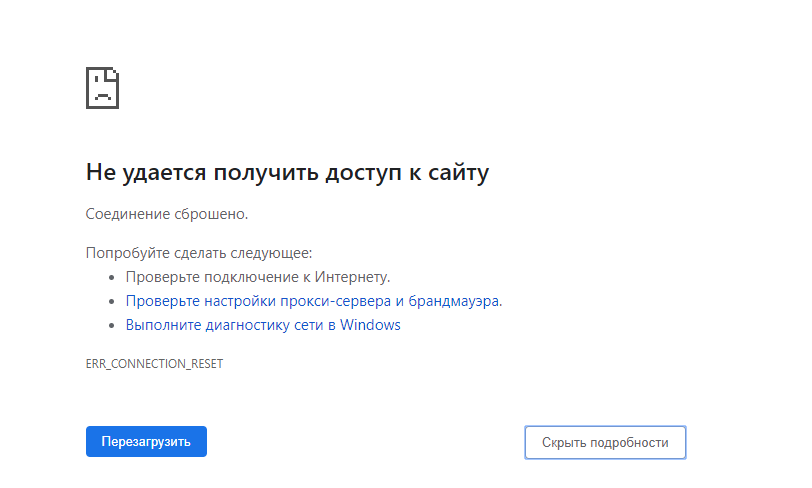Click the word Интернету in first suggestion

tap(352, 277)
